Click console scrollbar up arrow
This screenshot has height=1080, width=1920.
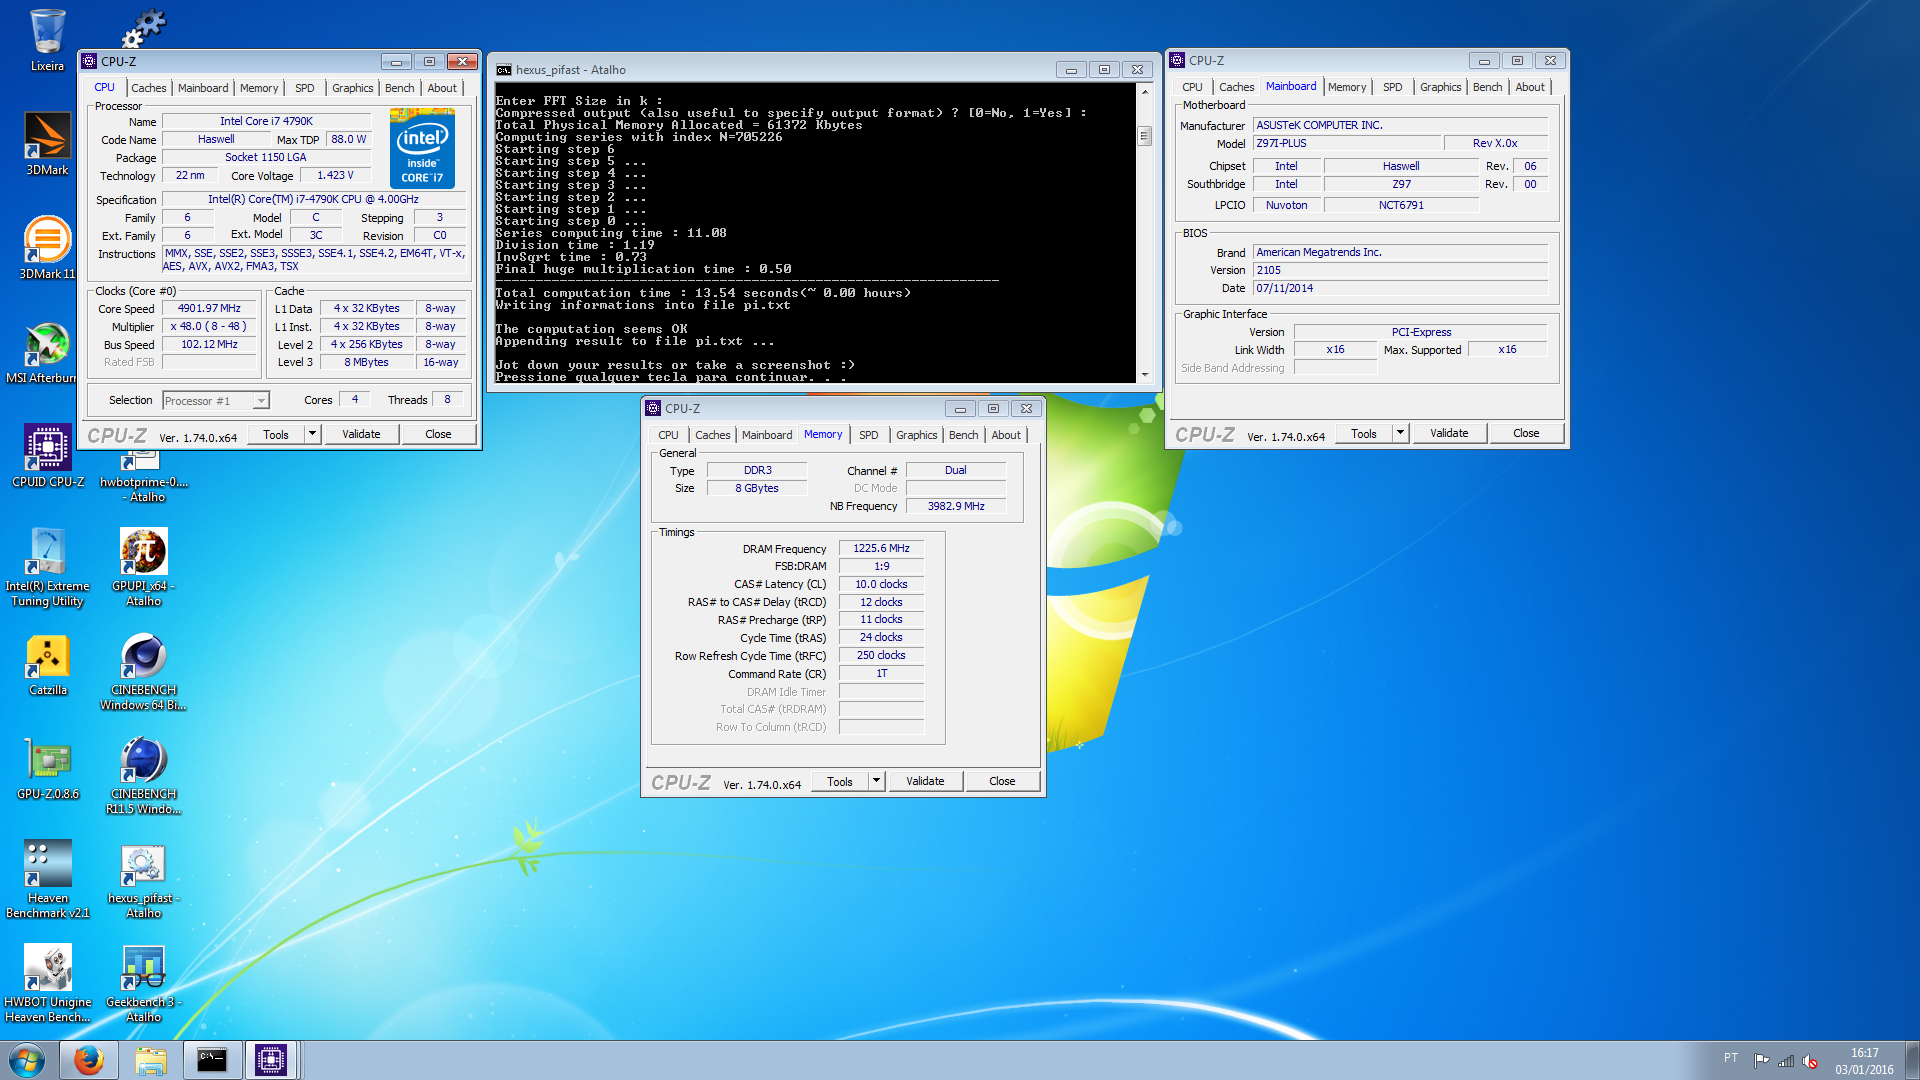[1145, 92]
